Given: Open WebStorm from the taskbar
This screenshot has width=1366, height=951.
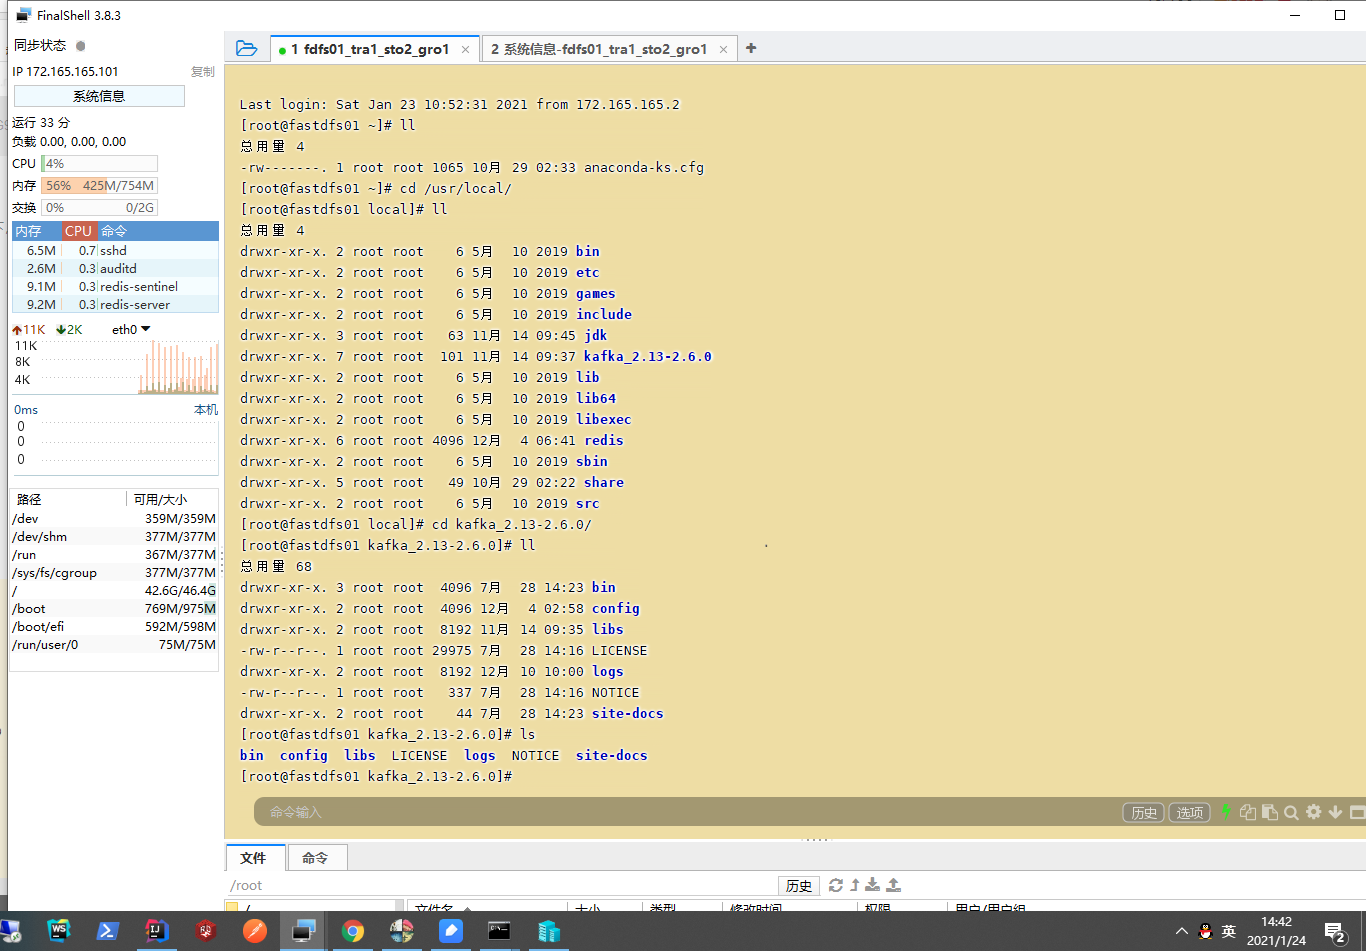Looking at the screenshot, I should pos(58,931).
